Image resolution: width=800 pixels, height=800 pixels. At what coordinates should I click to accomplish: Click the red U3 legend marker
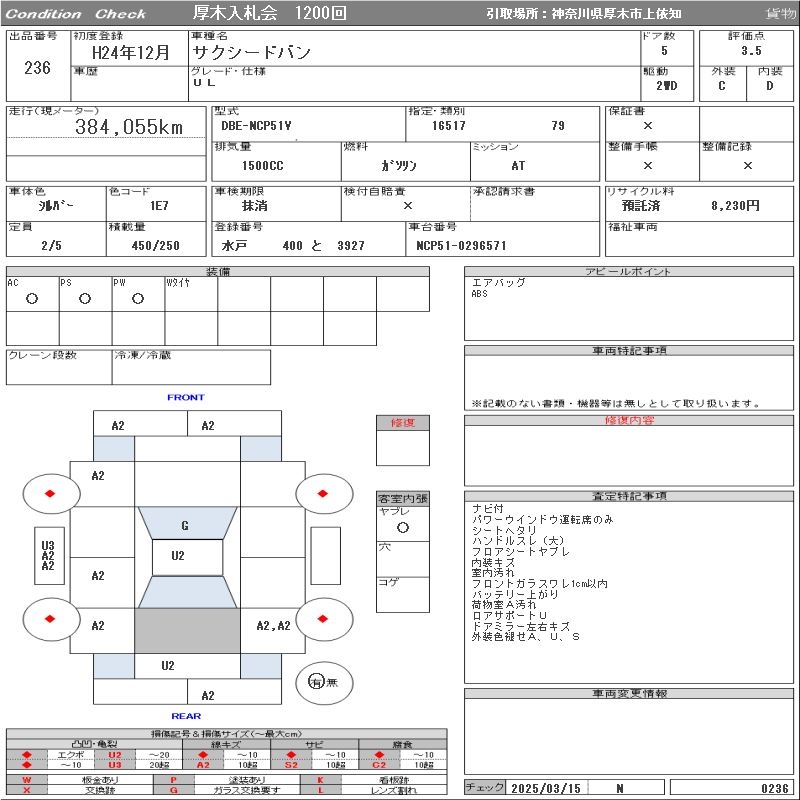[115, 764]
